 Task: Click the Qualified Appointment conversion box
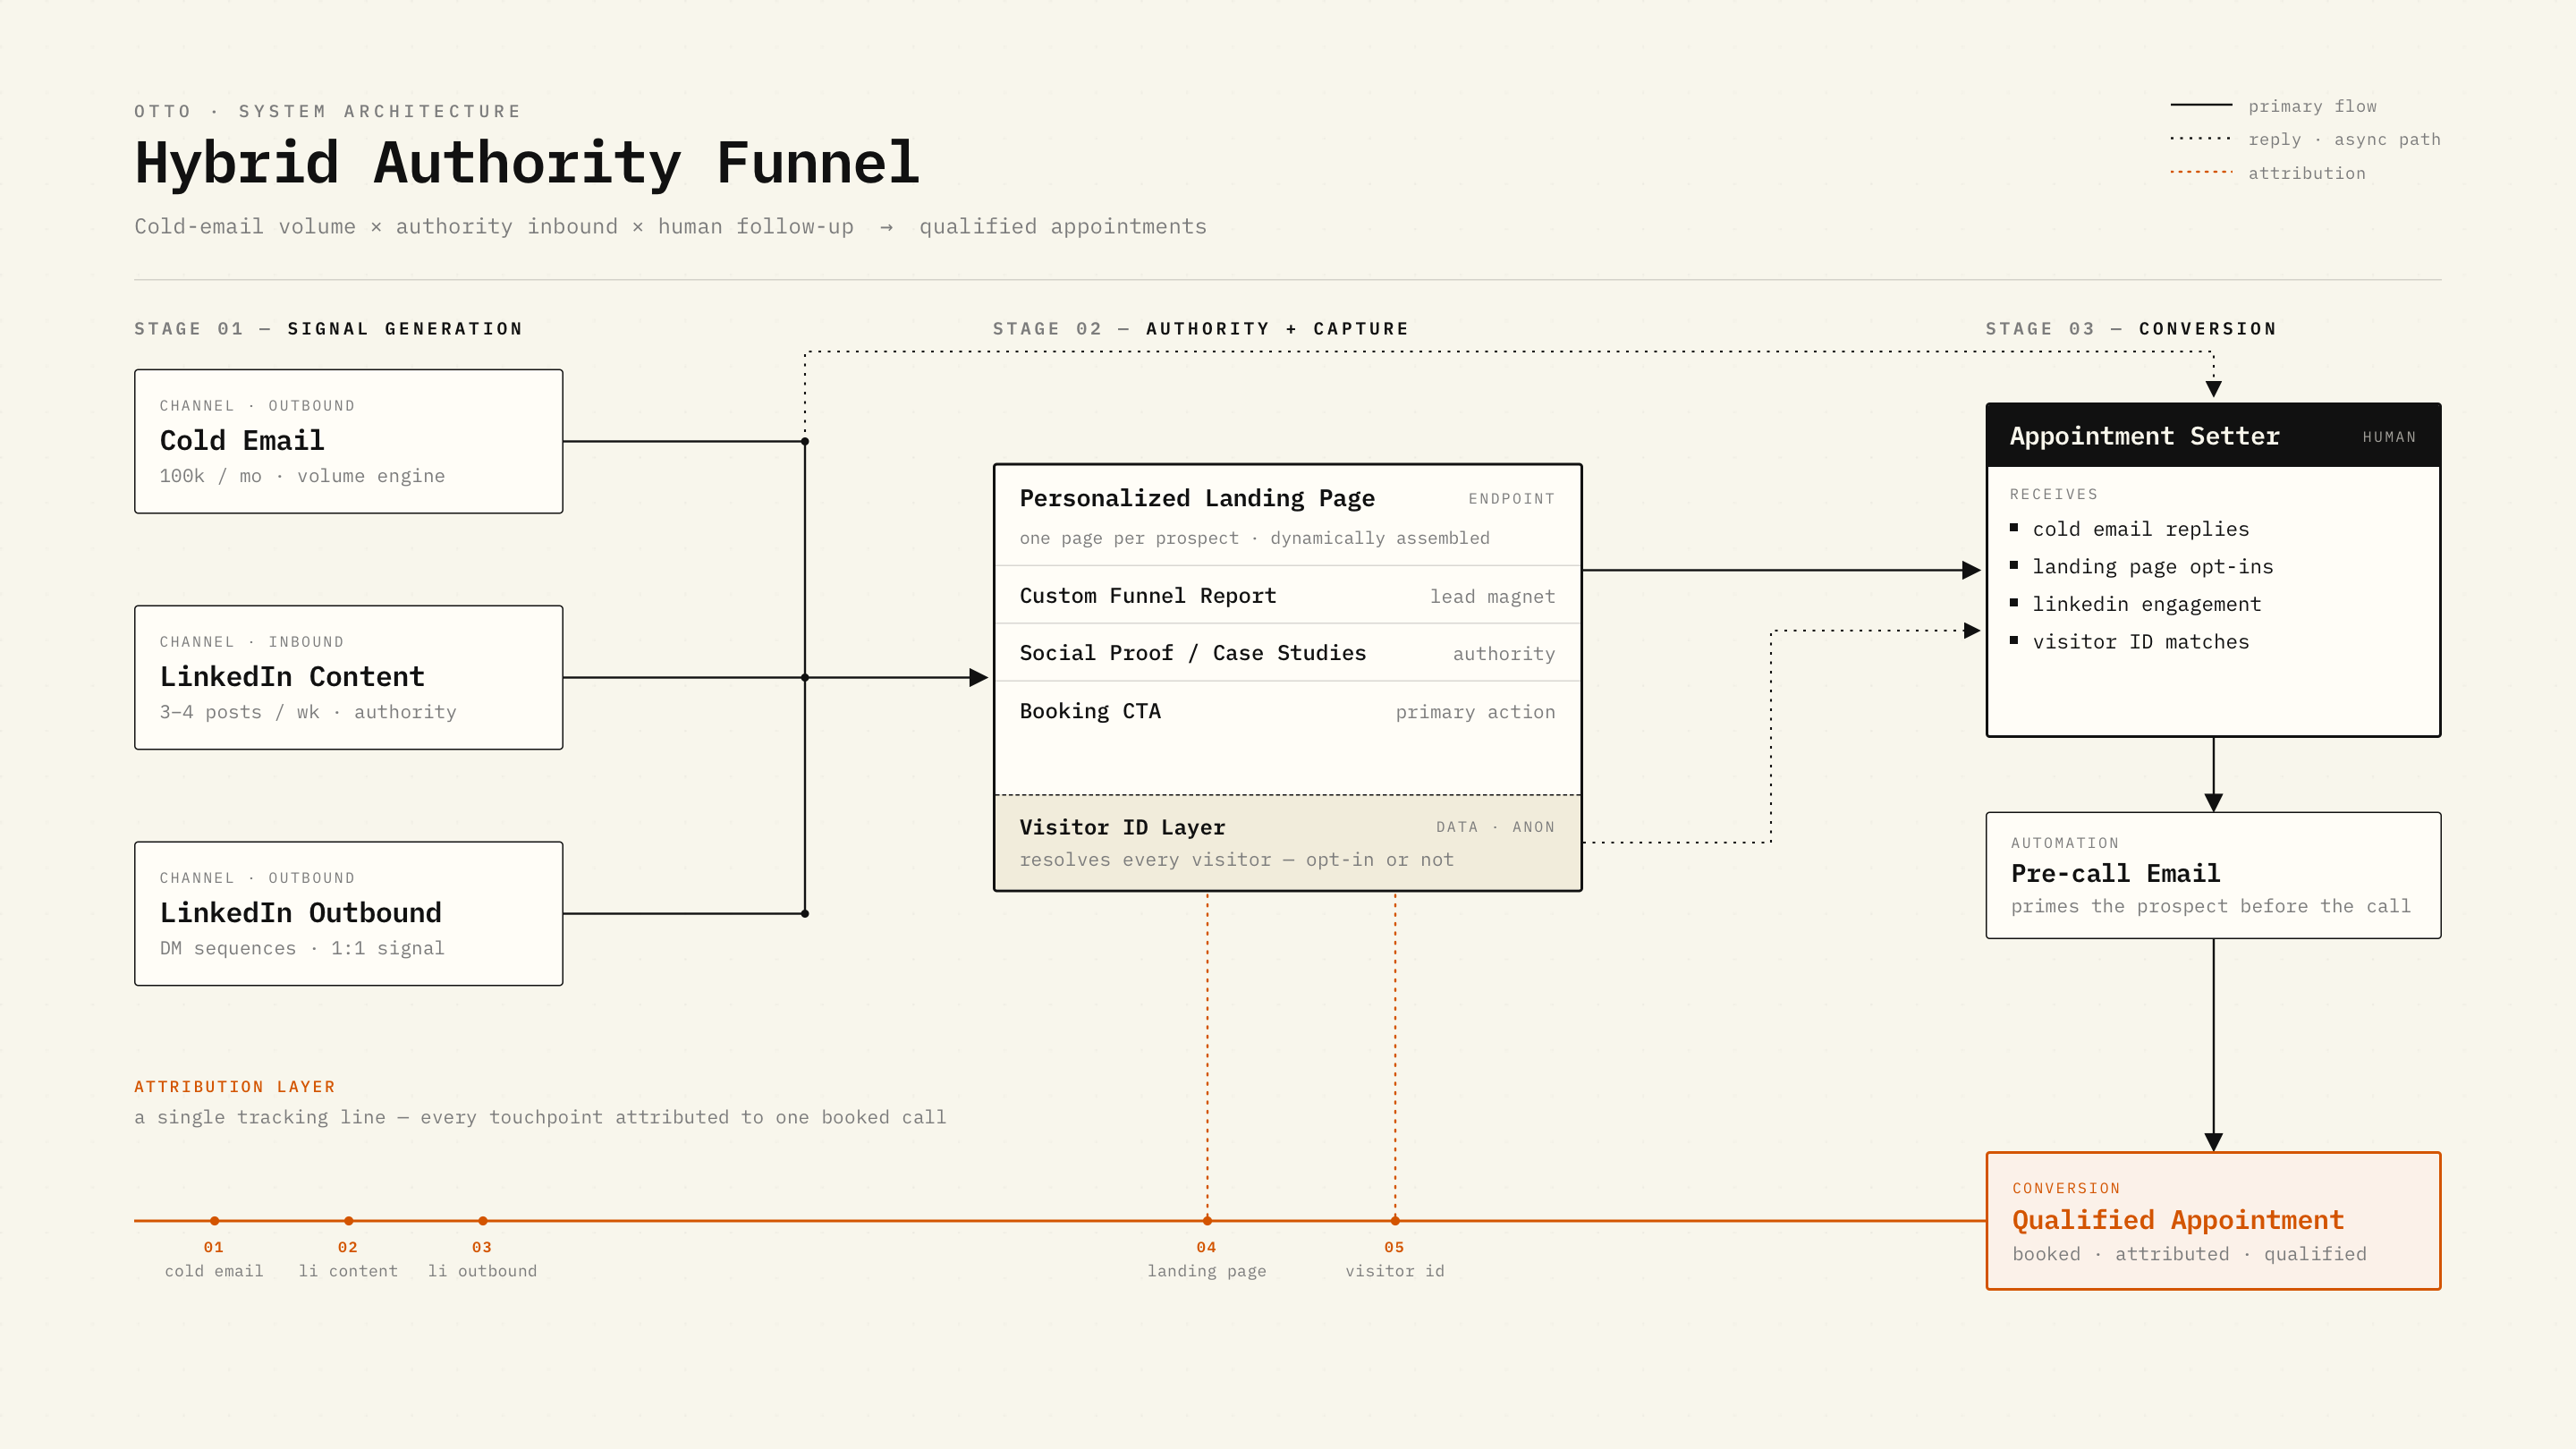(2213, 1221)
